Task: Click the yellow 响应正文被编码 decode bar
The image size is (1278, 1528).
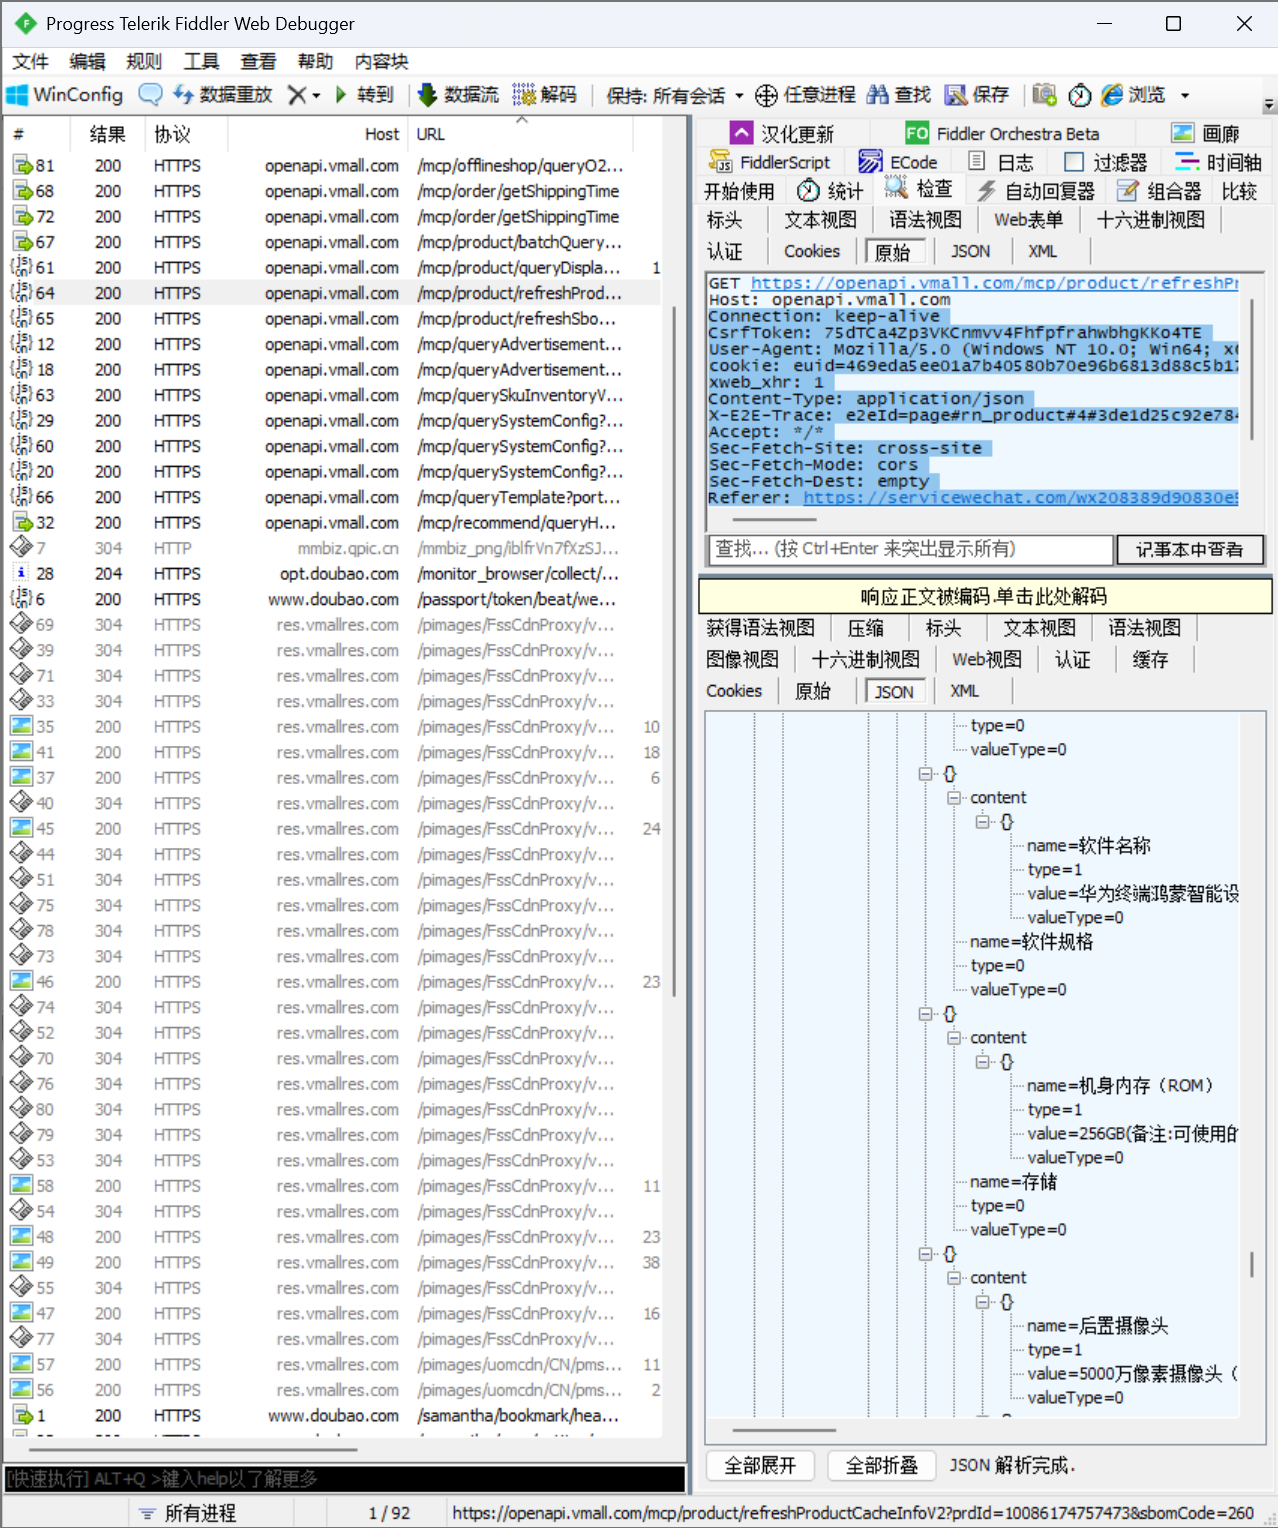Action: tap(984, 596)
